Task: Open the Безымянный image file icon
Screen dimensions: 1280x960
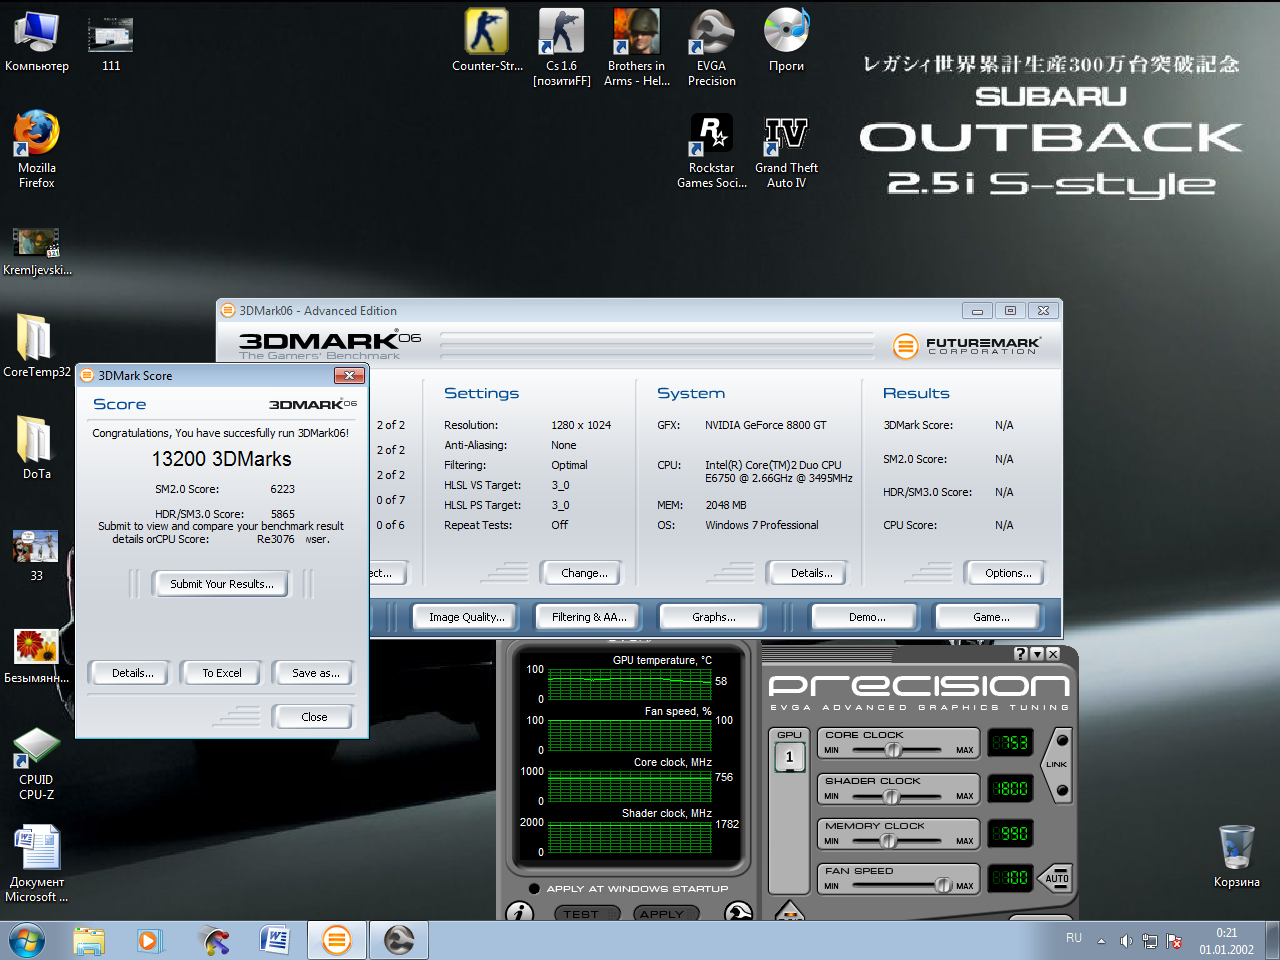Action: pyautogui.click(x=37, y=656)
